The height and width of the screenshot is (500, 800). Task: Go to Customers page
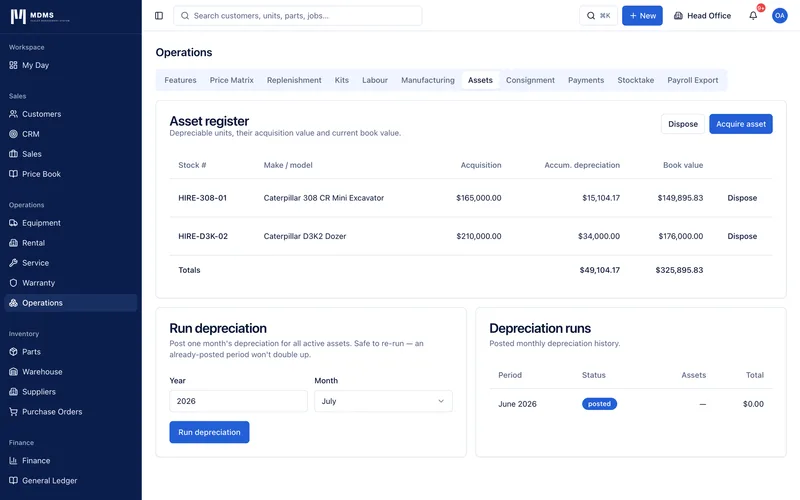click(x=70, y=114)
